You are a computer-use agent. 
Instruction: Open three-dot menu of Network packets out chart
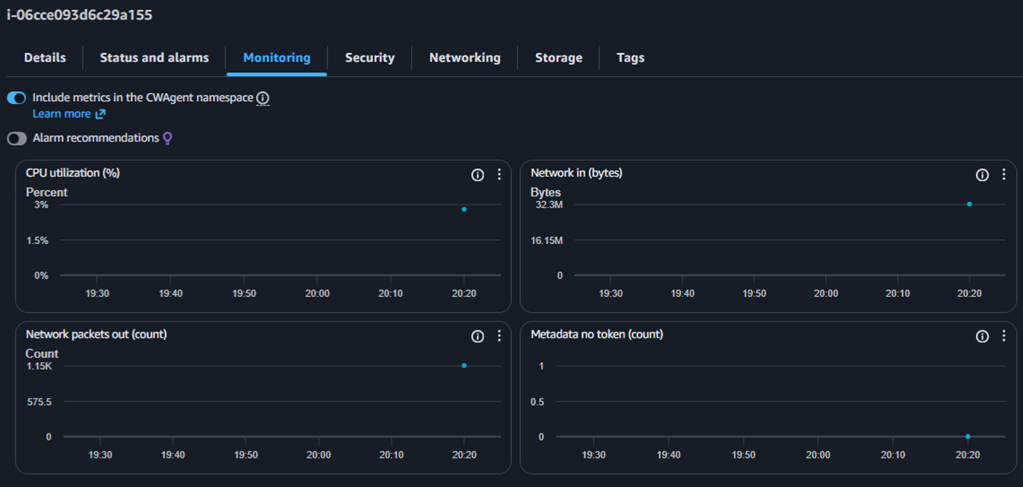tap(499, 336)
